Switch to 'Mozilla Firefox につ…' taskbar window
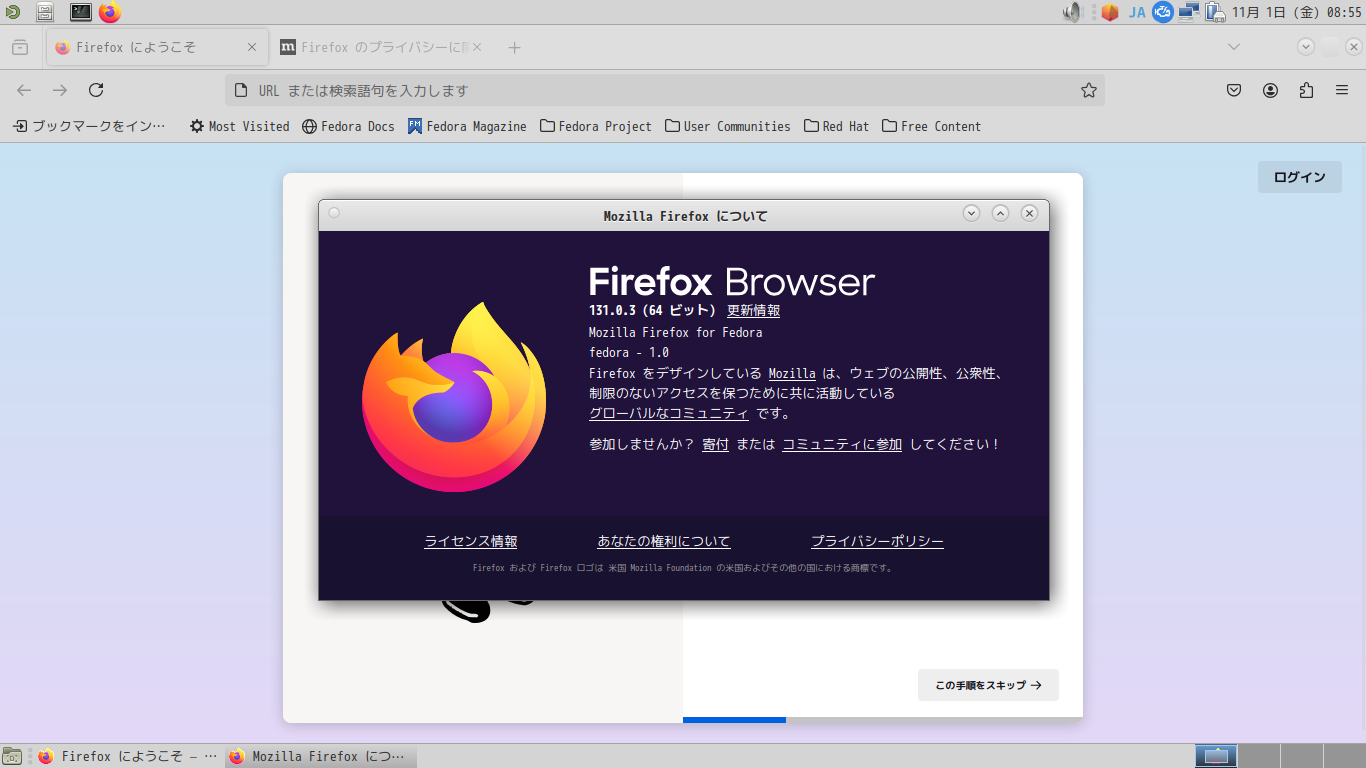The width and height of the screenshot is (1366, 768). tap(320, 757)
